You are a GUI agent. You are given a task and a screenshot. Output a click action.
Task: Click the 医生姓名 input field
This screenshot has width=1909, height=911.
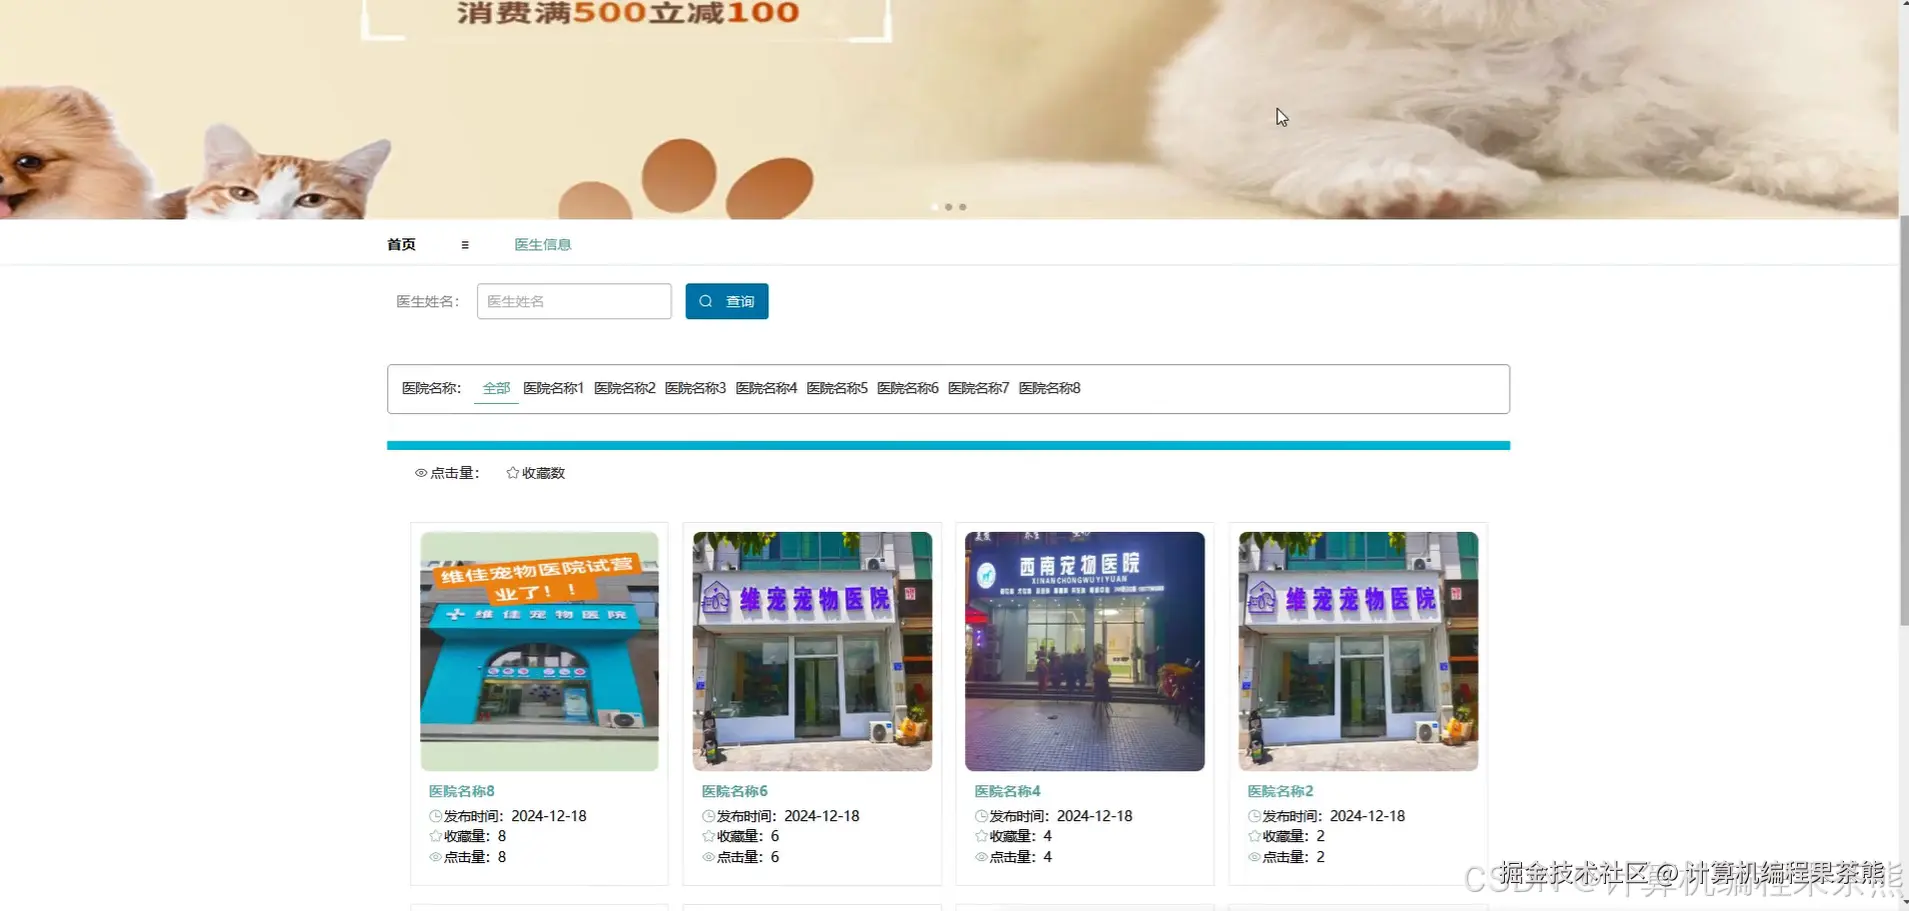tap(574, 301)
